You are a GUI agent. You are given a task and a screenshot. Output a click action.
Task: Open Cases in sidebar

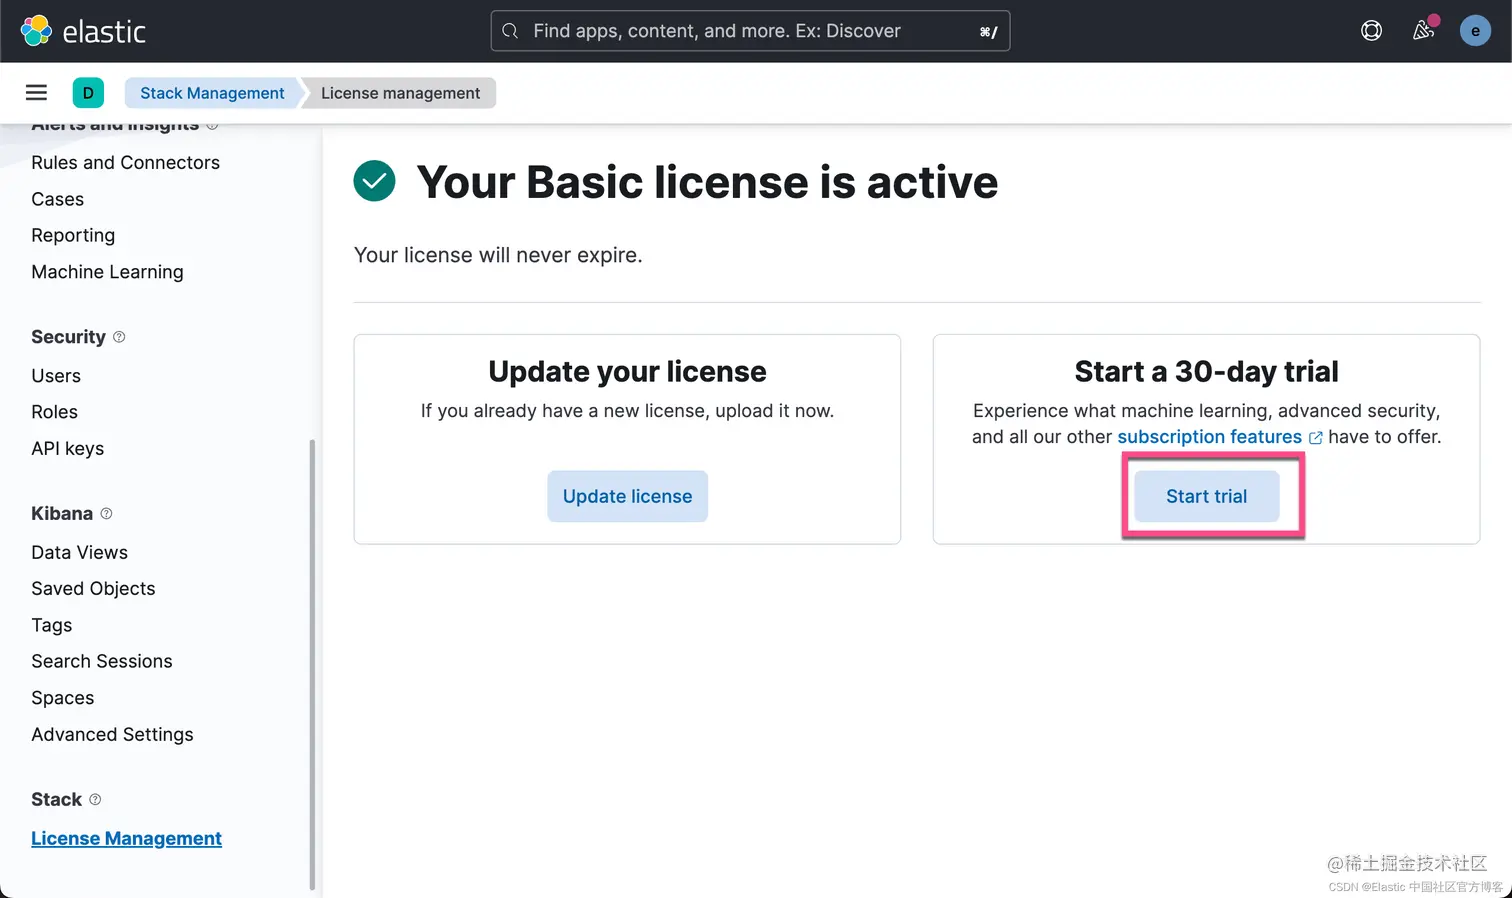(57, 199)
